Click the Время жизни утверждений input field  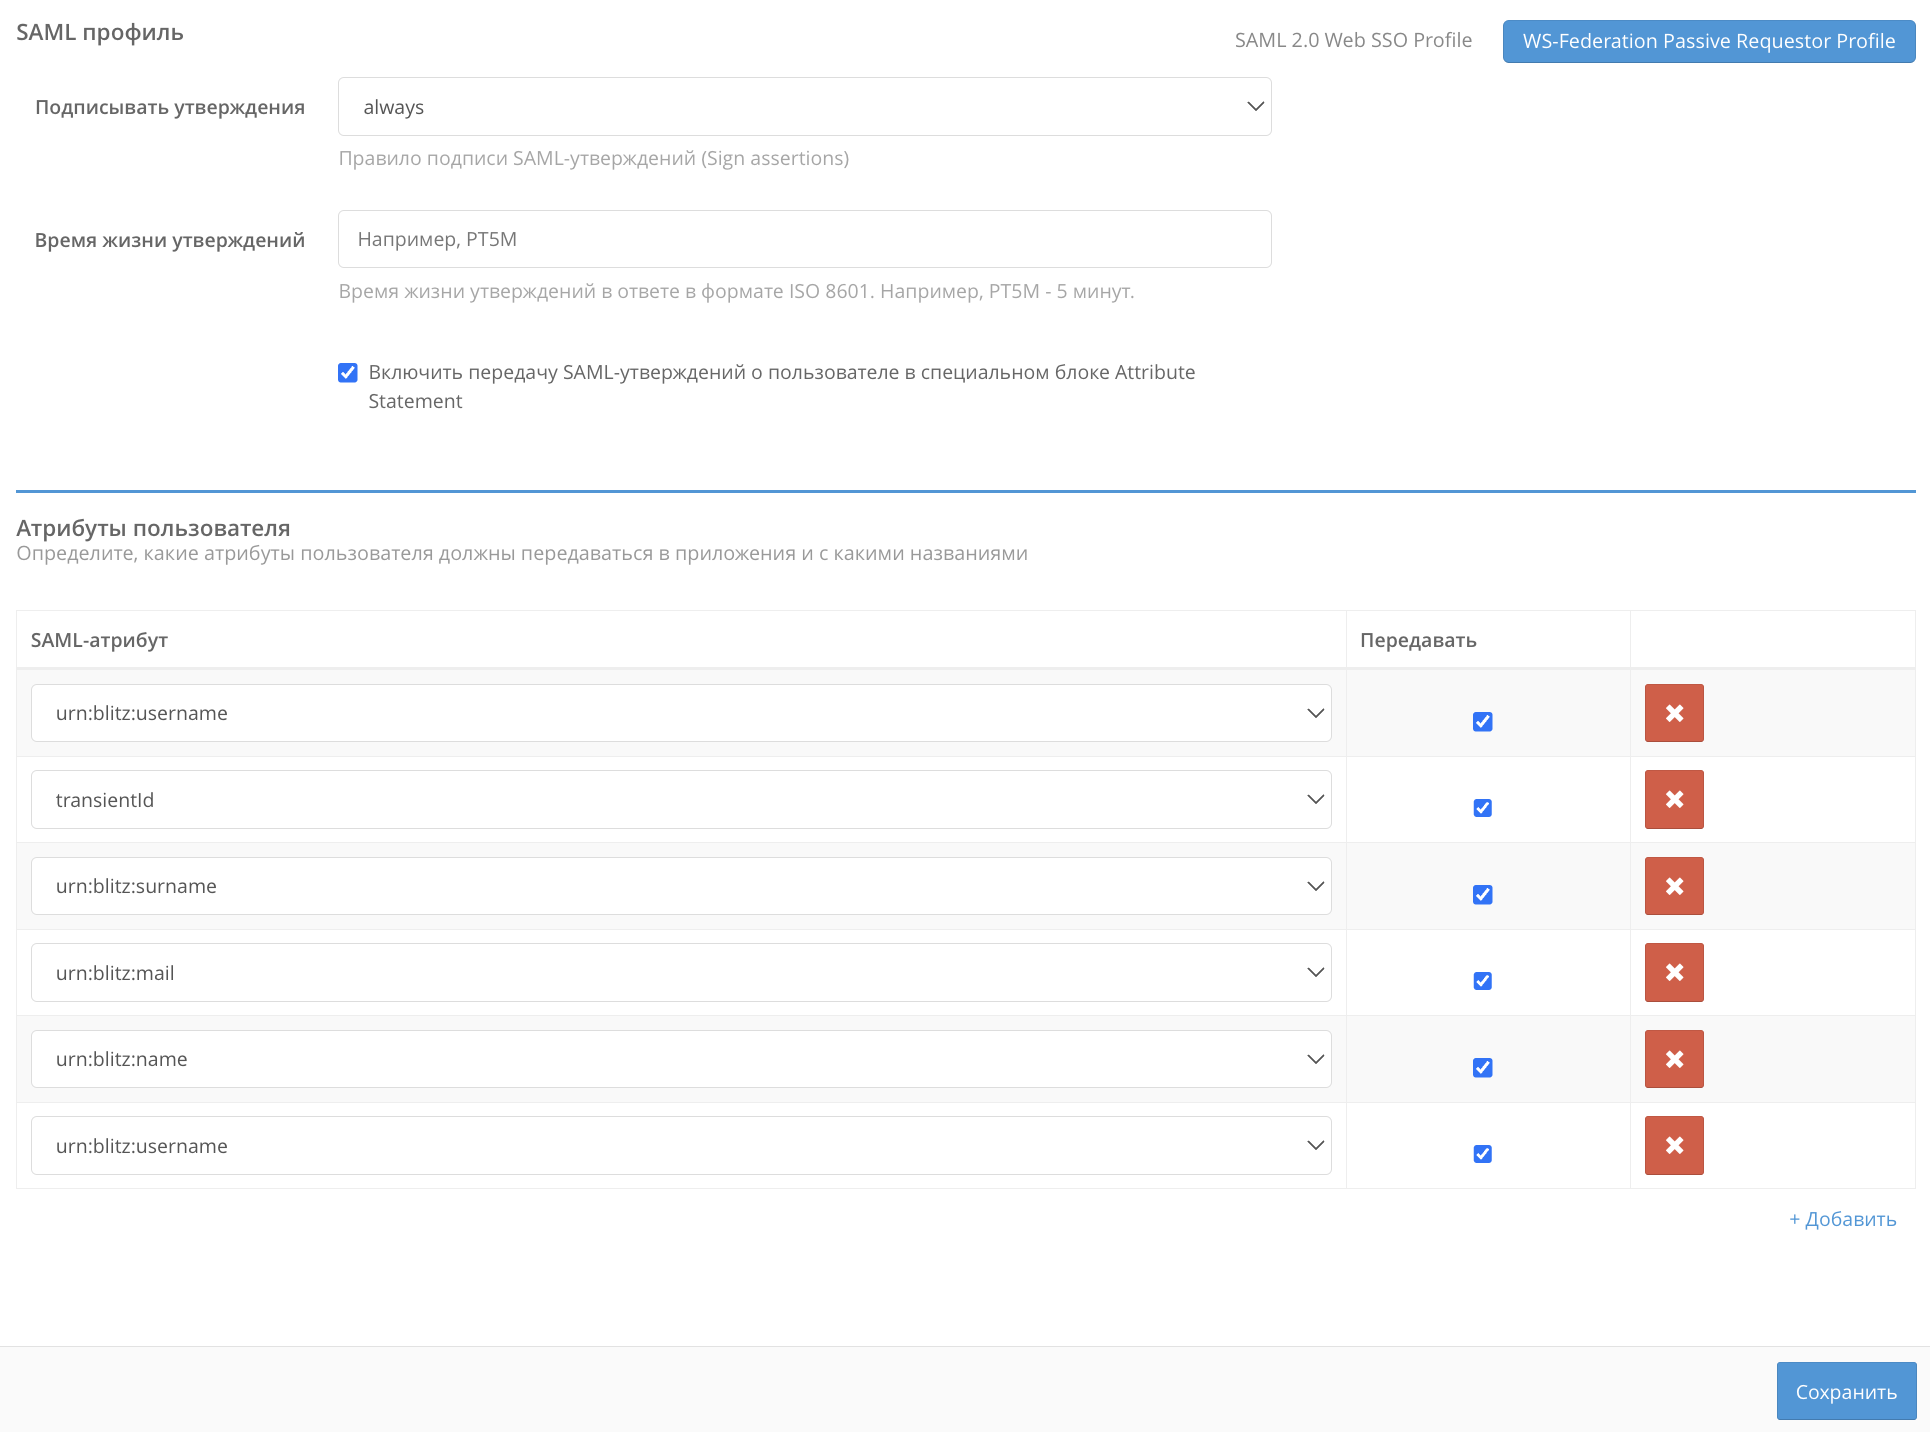point(804,239)
